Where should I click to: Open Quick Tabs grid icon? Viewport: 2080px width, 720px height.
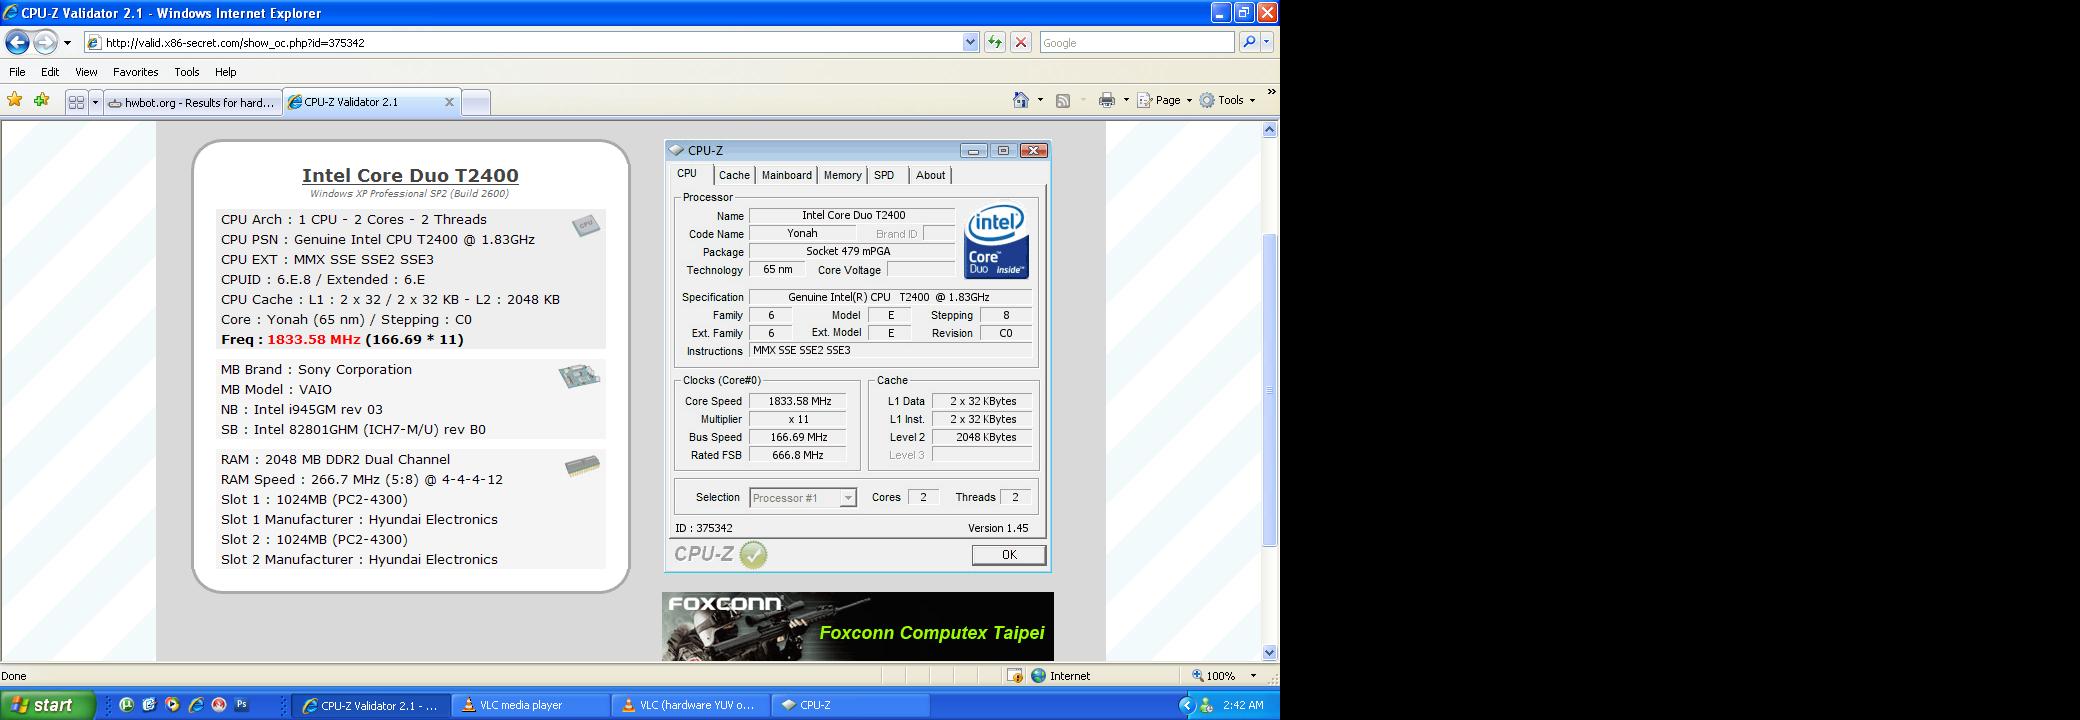[76, 102]
